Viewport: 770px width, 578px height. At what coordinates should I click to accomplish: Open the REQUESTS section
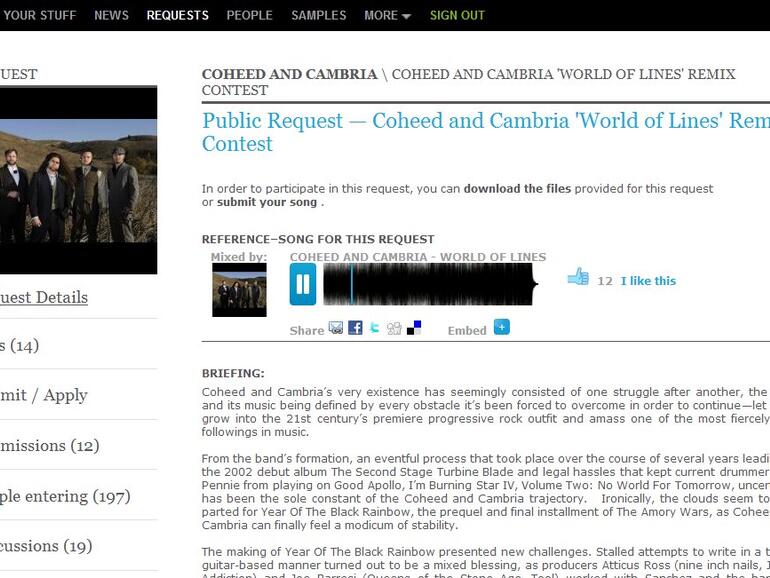[x=177, y=15]
